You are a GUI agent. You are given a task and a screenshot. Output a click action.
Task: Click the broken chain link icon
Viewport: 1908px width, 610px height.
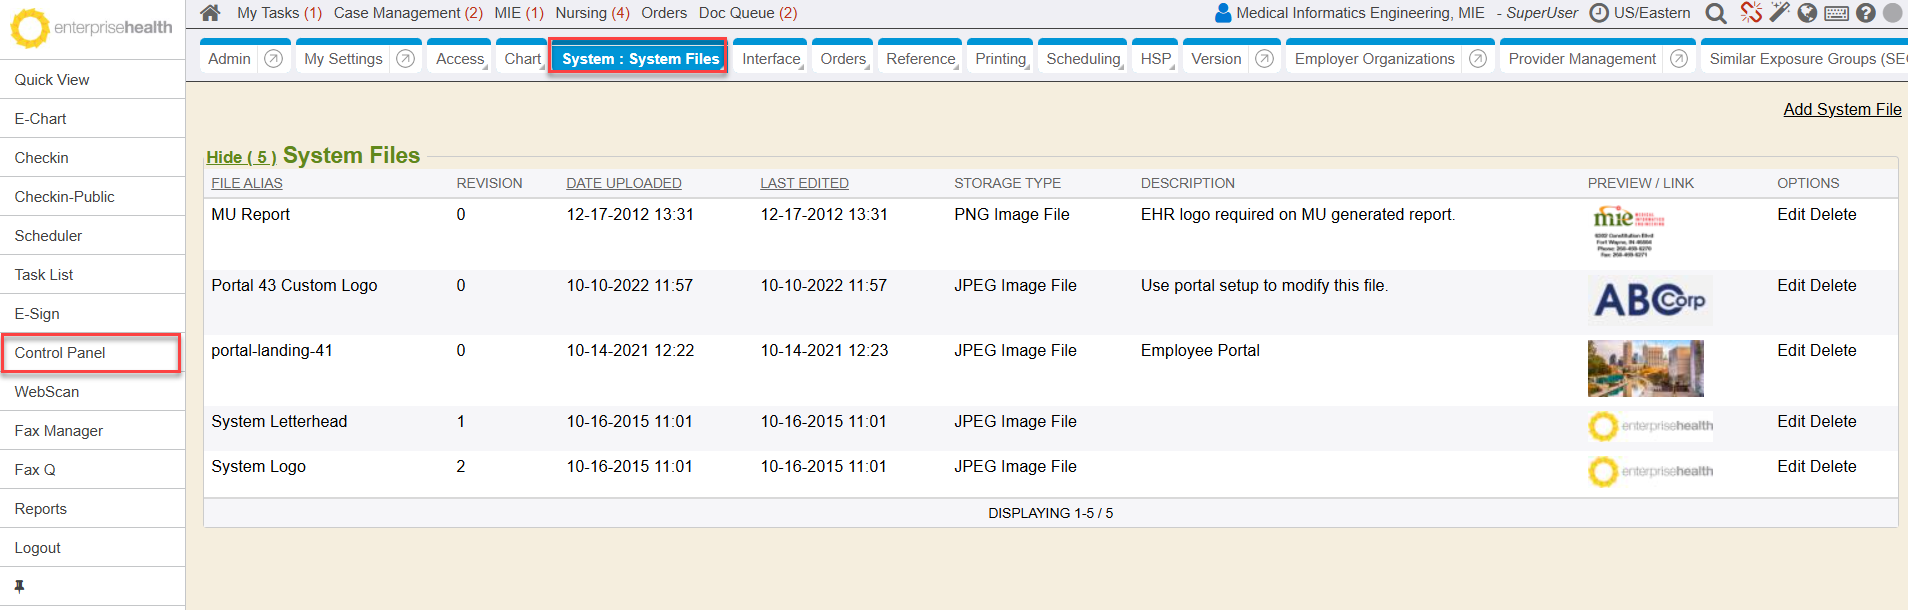[1751, 13]
